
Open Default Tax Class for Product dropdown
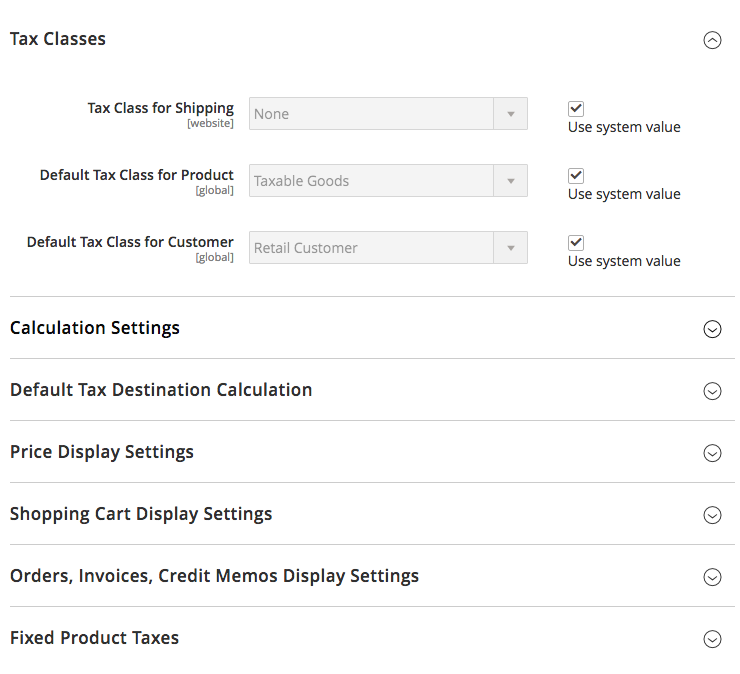(388, 181)
